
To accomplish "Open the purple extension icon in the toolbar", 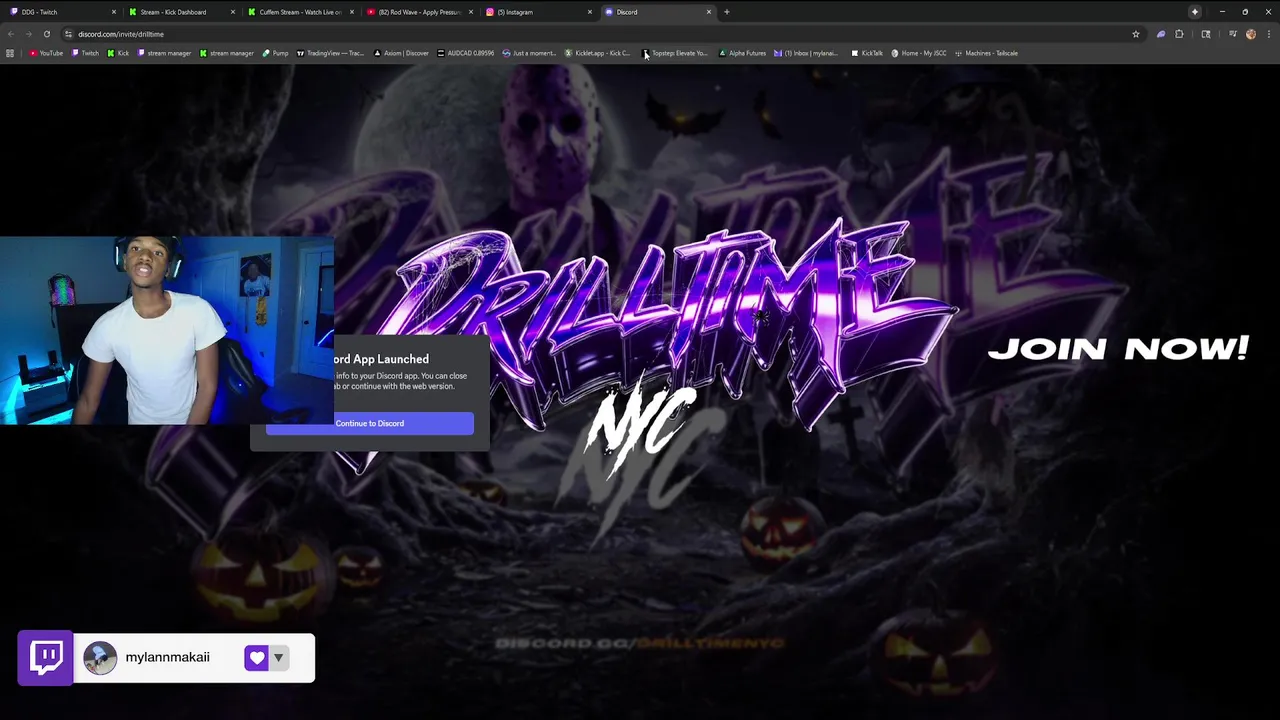I will point(1161,34).
